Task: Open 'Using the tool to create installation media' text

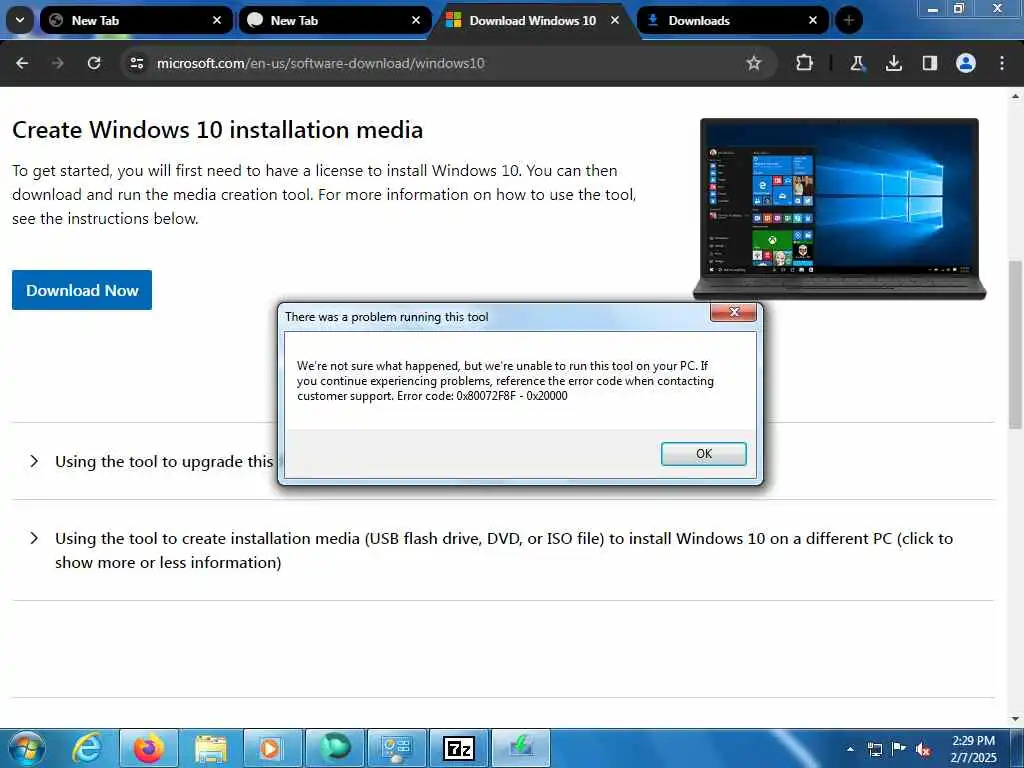Action: (504, 551)
